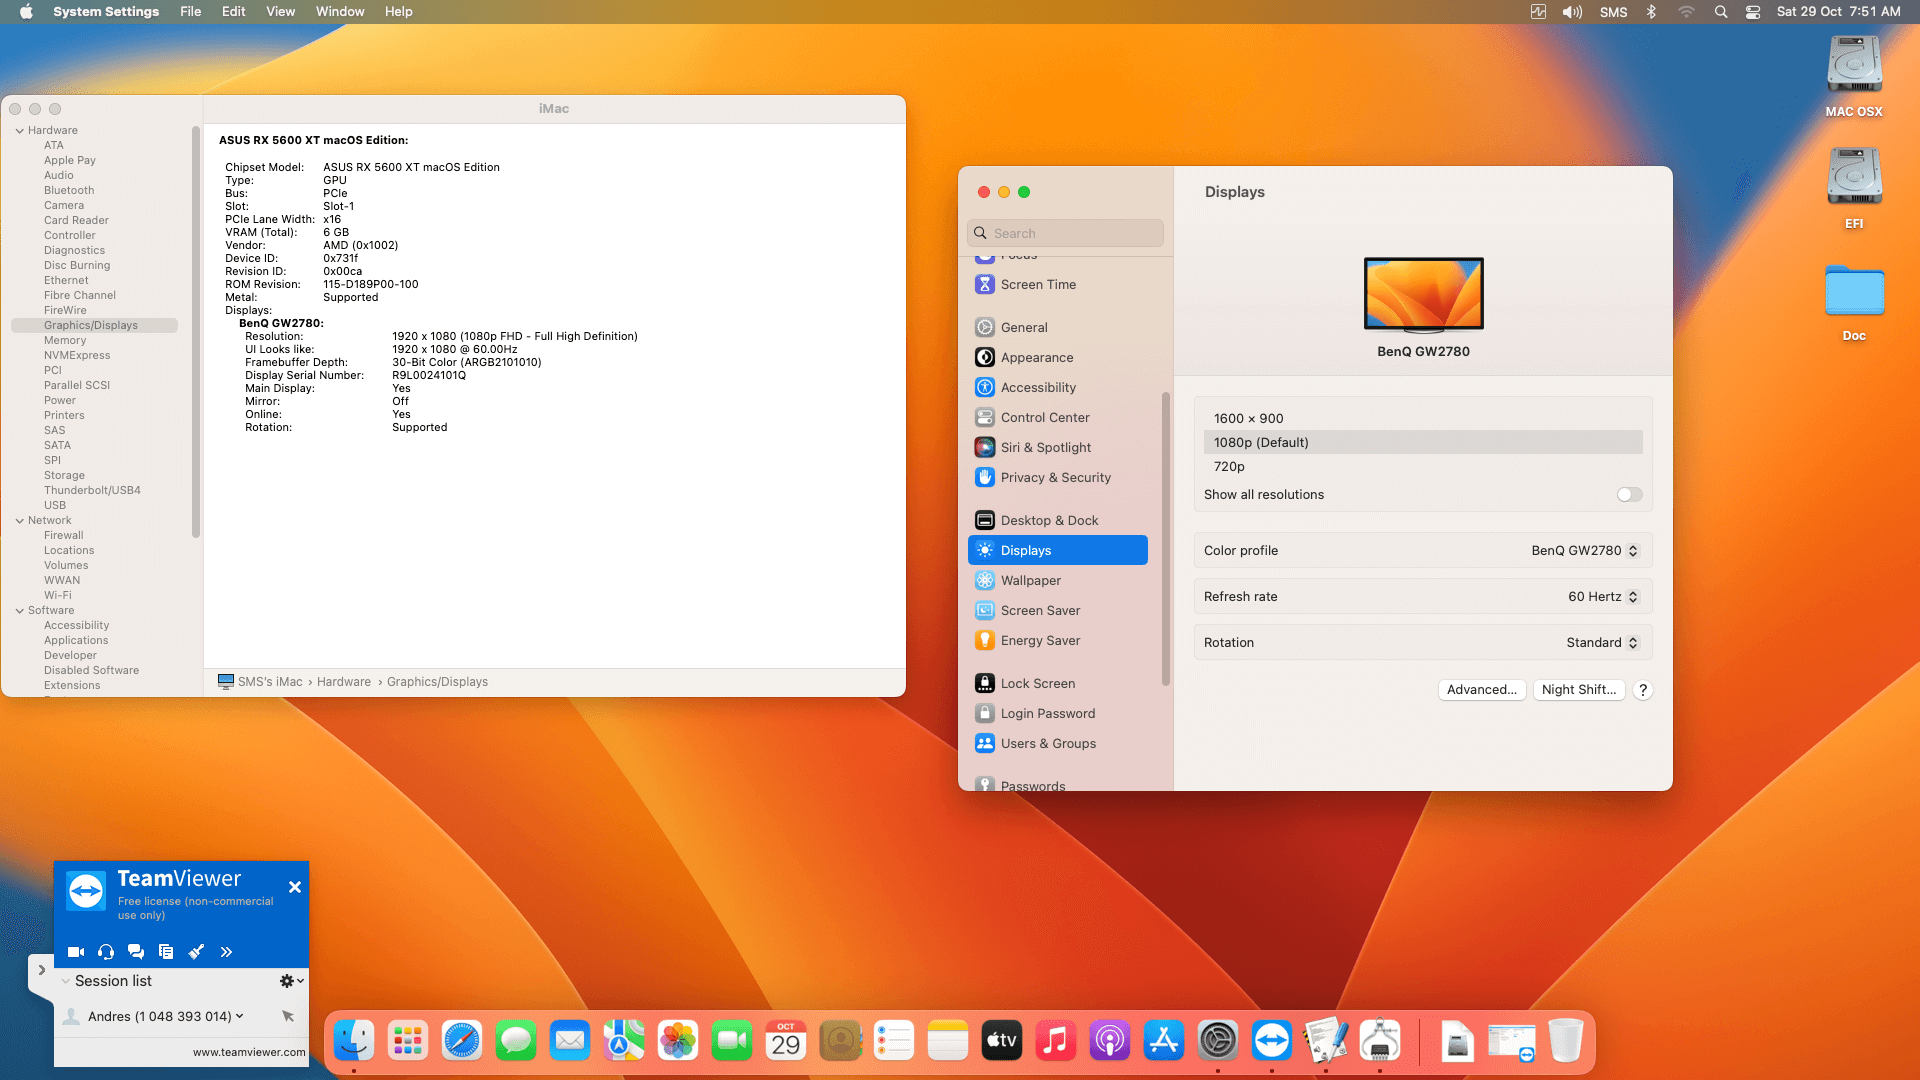Open Energy Saver settings pane
This screenshot has height=1080, width=1920.
[1058, 641]
